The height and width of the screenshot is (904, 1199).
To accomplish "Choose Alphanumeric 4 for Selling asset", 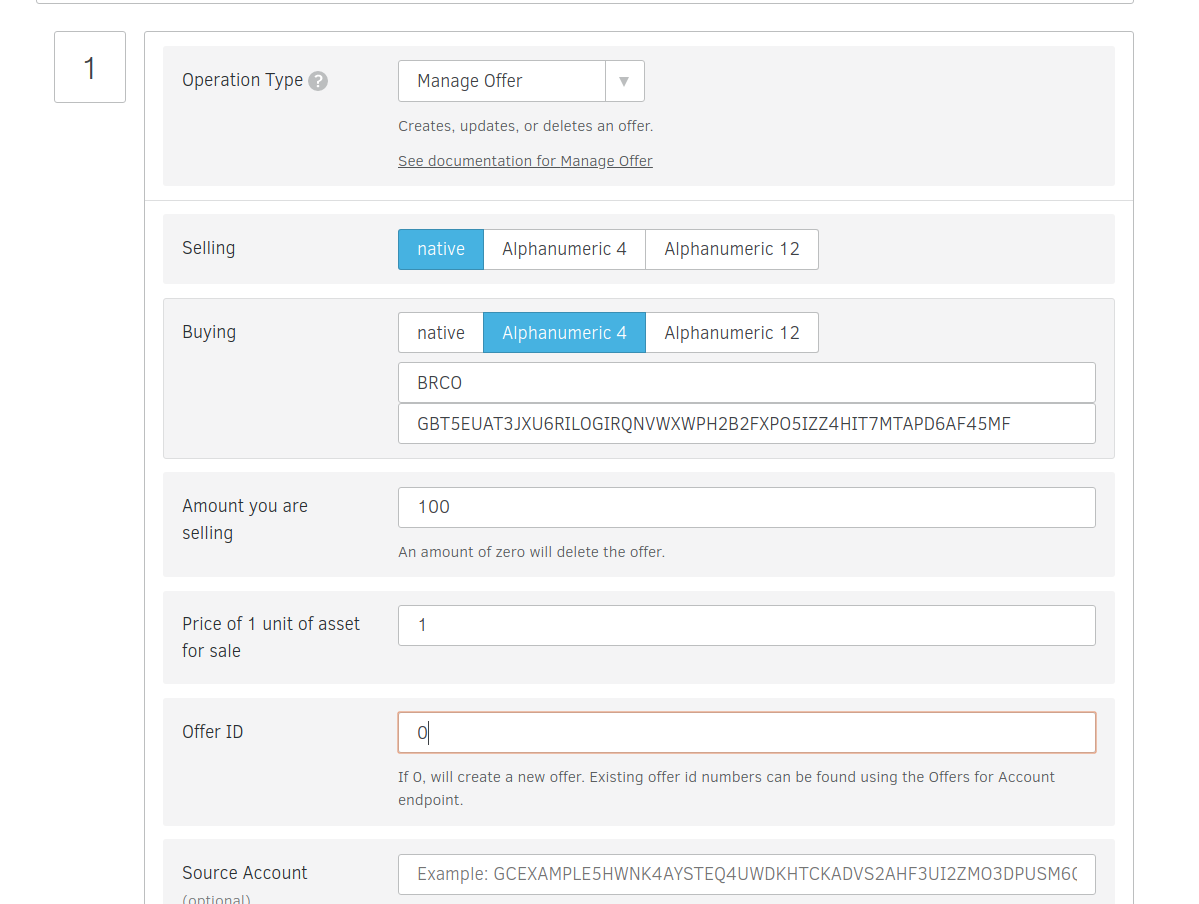I will coord(564,249).
